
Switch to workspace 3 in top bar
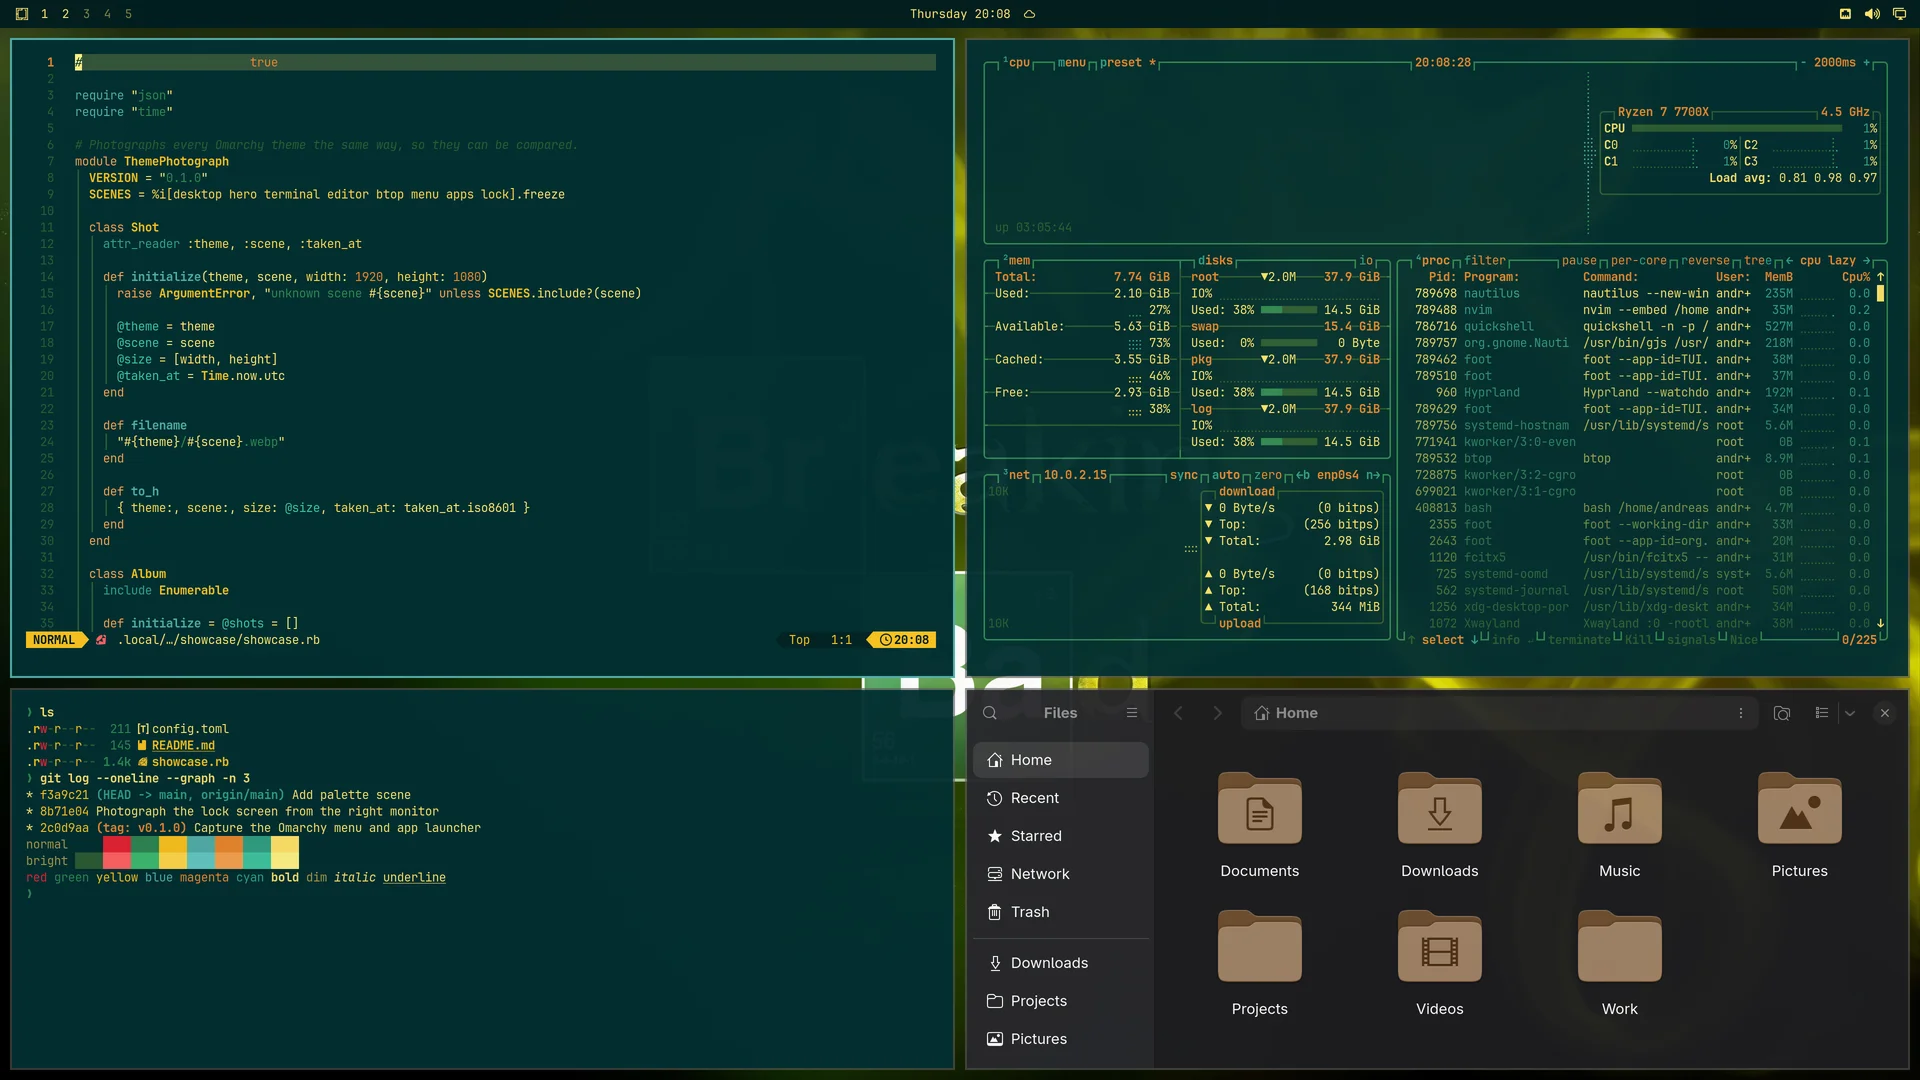(x=86, y=14)
